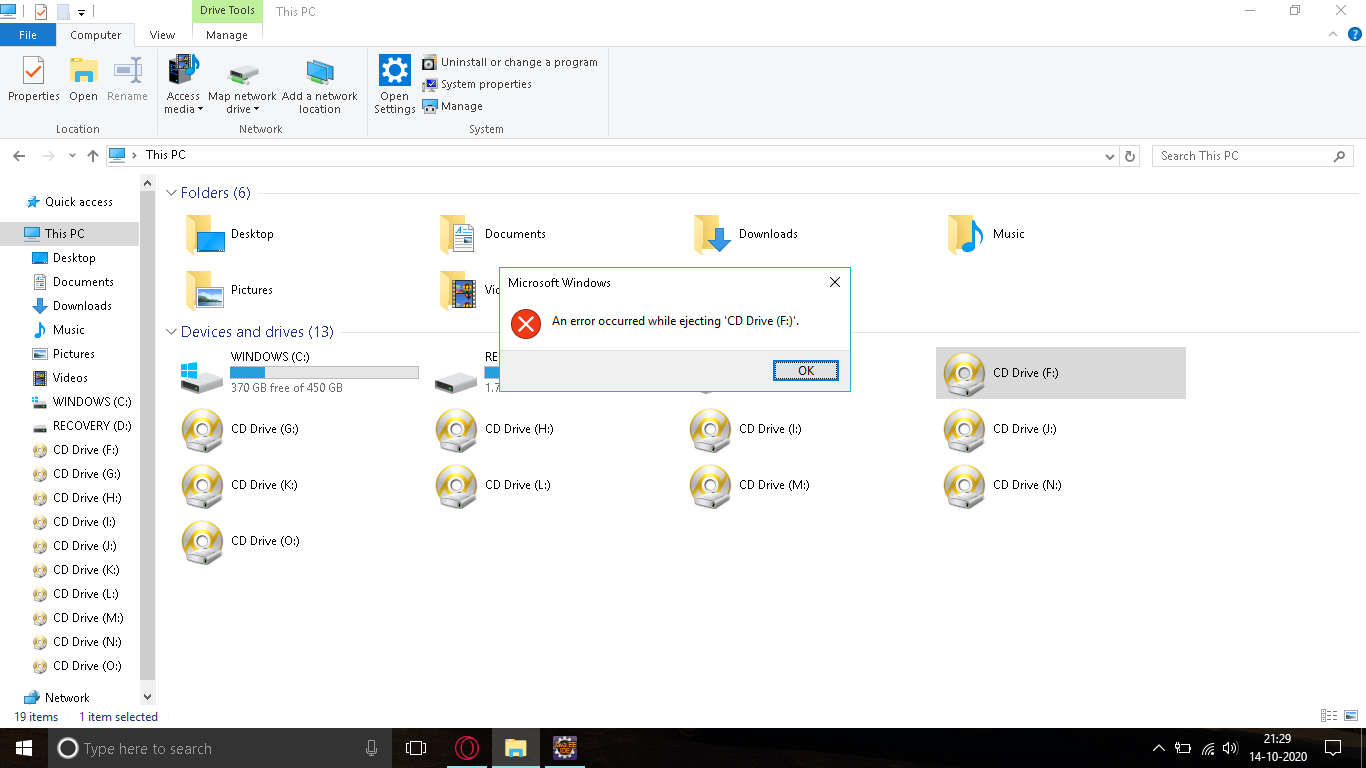The height and width of the screenshot is (768, 1366).
Task: Open Settings from the ribbon
Action: point(395,85)
